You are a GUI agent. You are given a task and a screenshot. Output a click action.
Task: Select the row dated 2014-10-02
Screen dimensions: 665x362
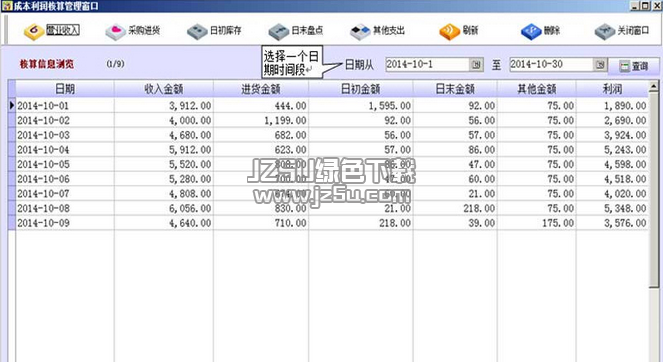point(332,120)
